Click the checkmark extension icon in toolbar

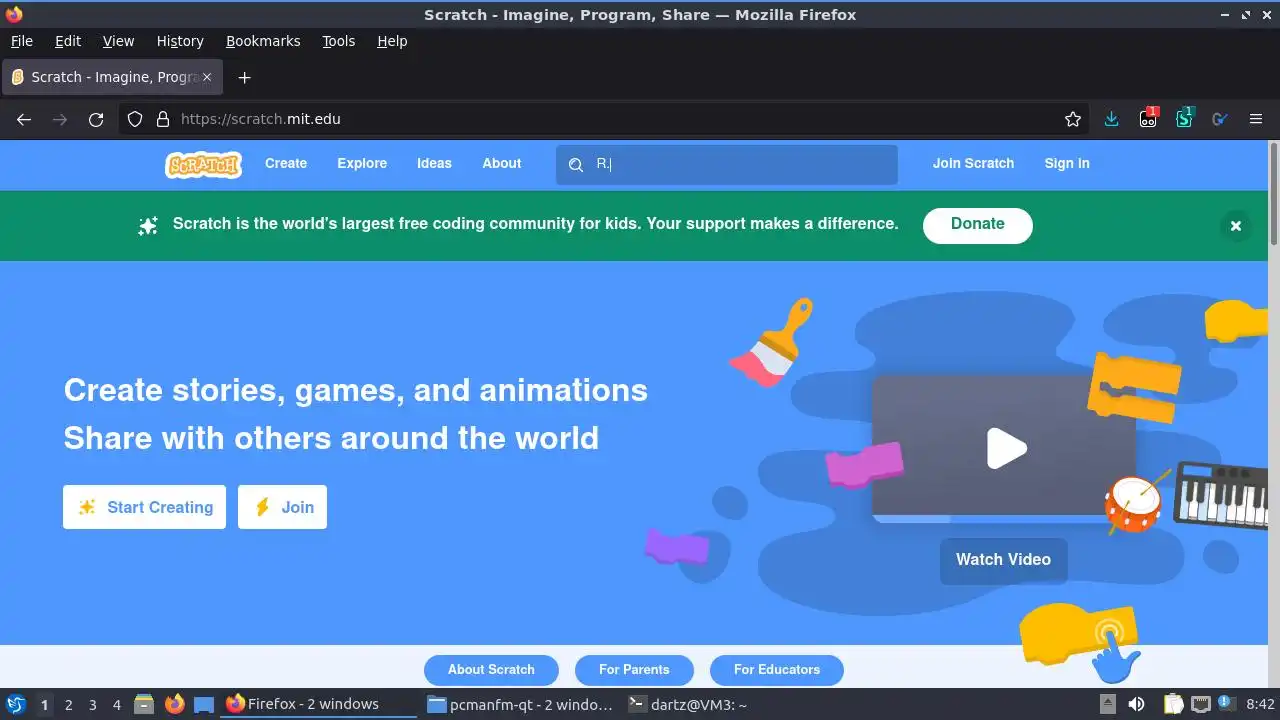[x=1219, y=119]
